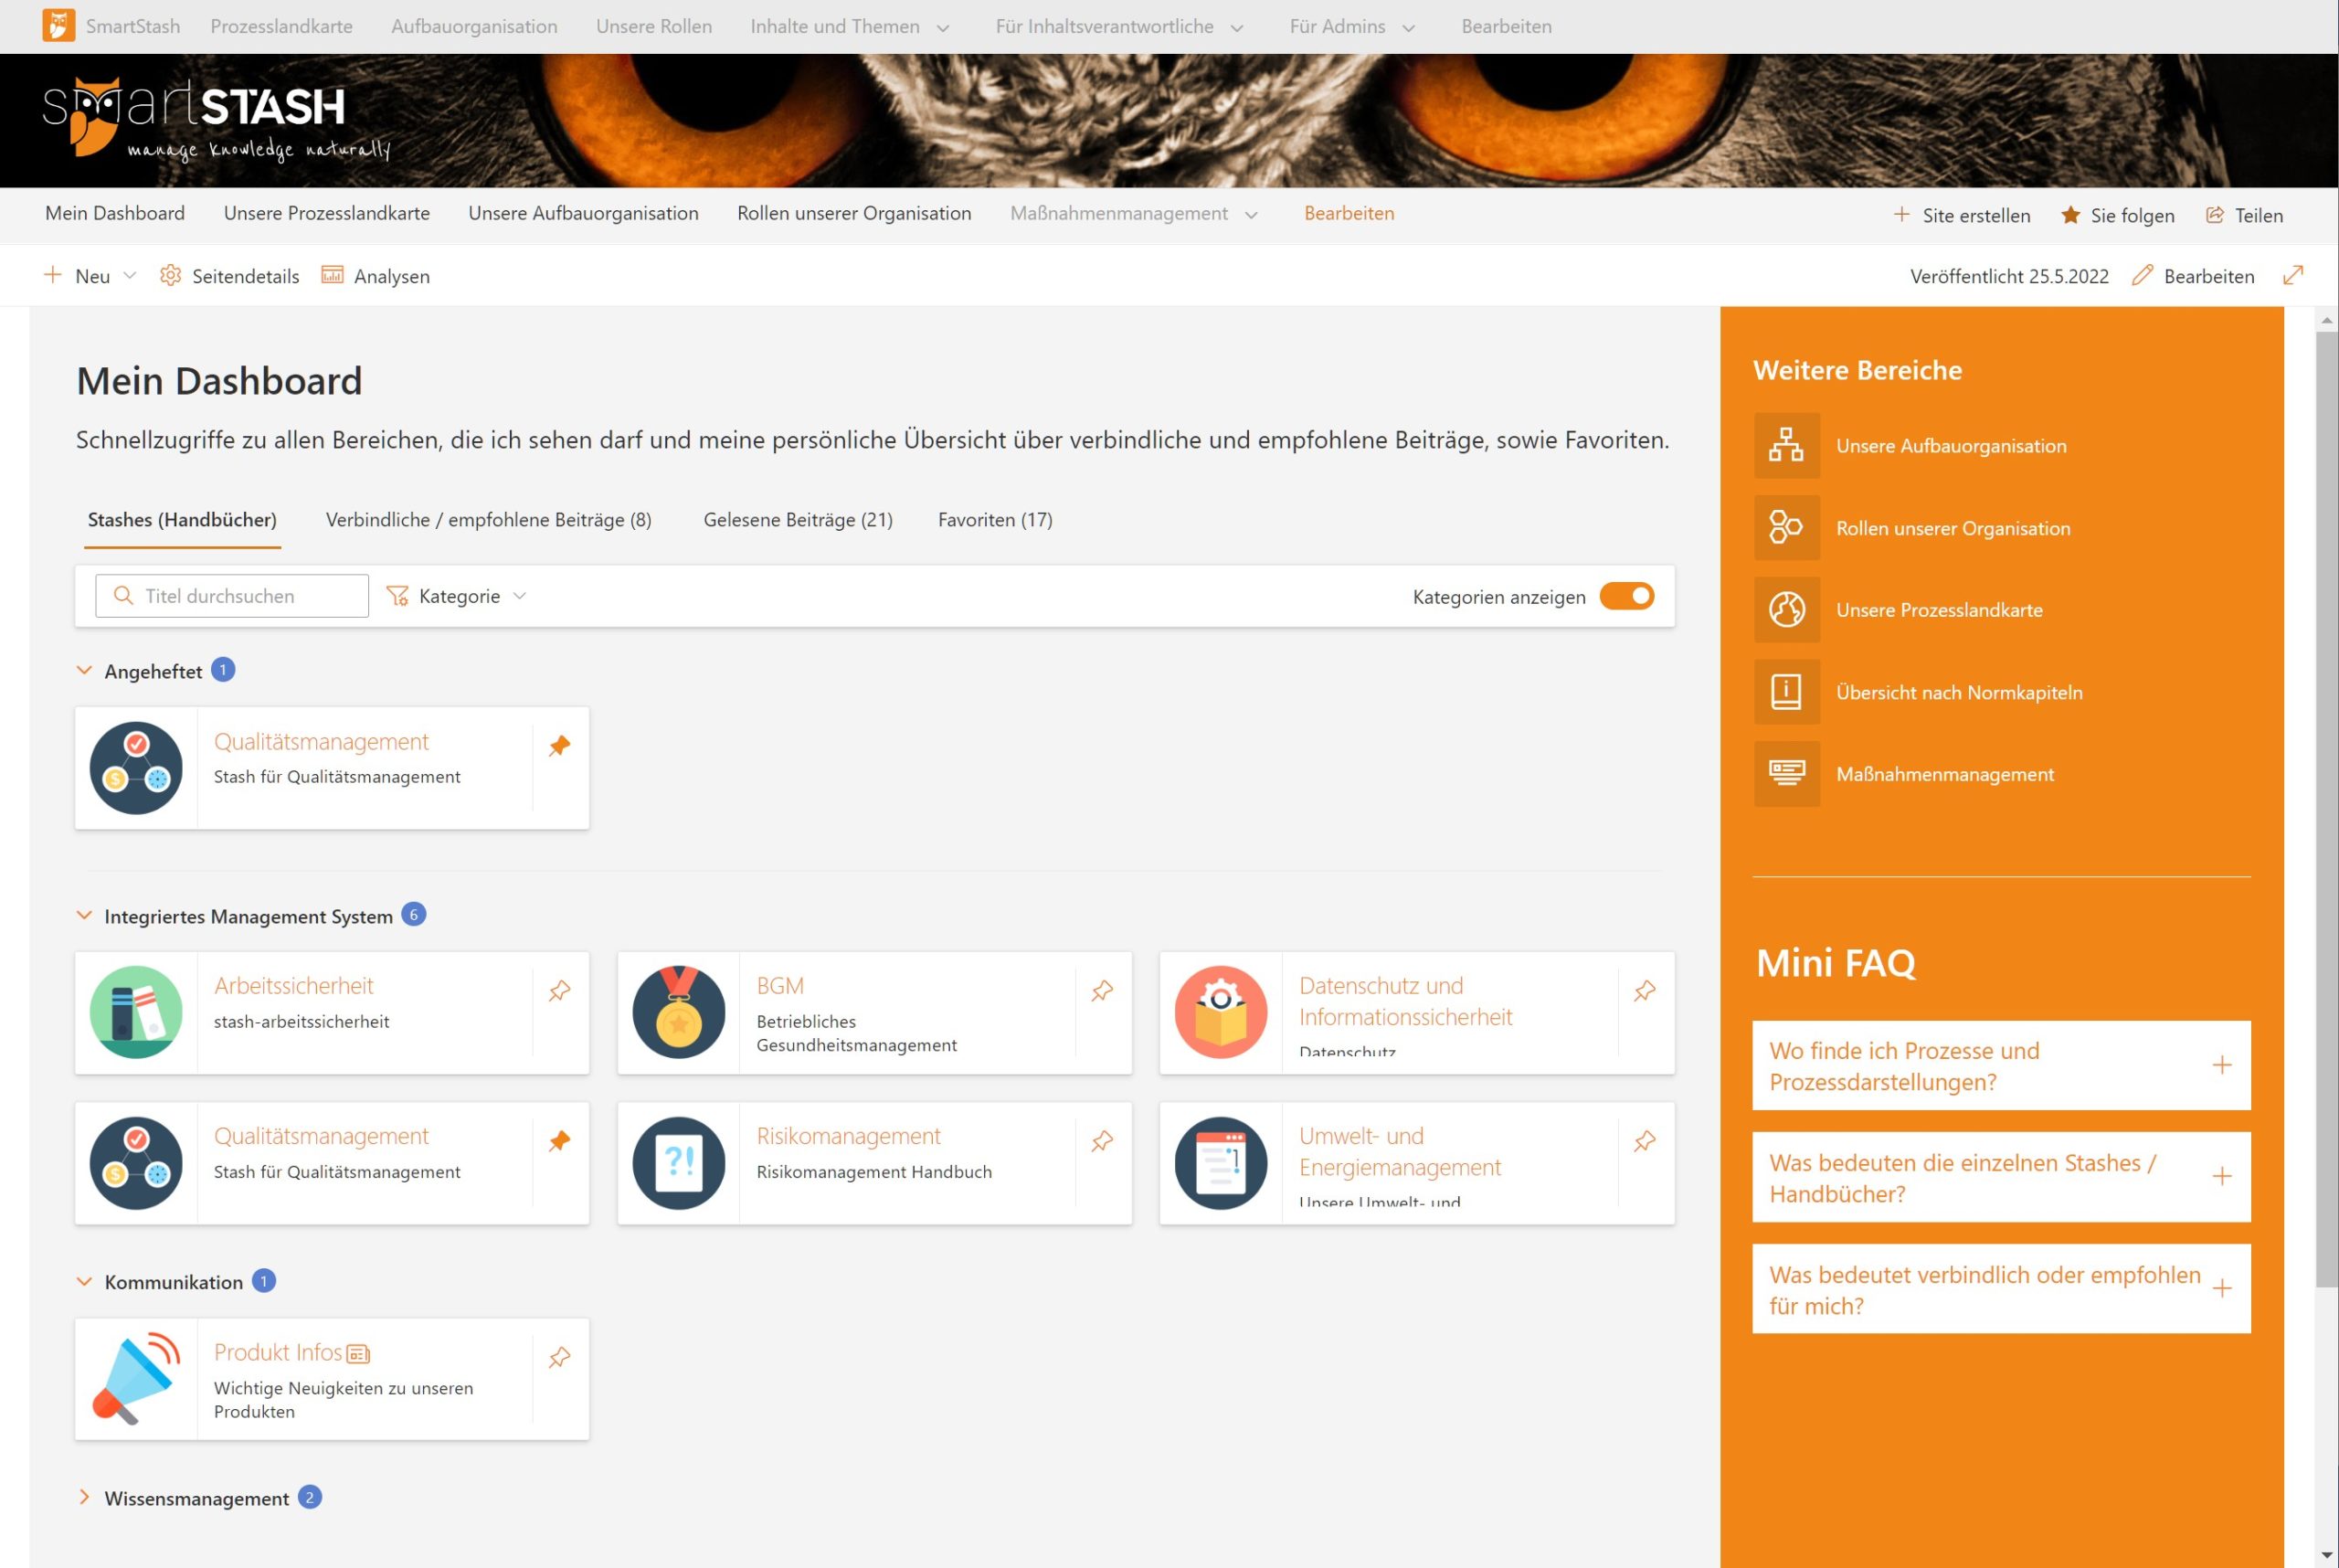Pin the Arbeitssicherheit stash
Viewport: 2339px width, 1568px height.
coord(560,990)
